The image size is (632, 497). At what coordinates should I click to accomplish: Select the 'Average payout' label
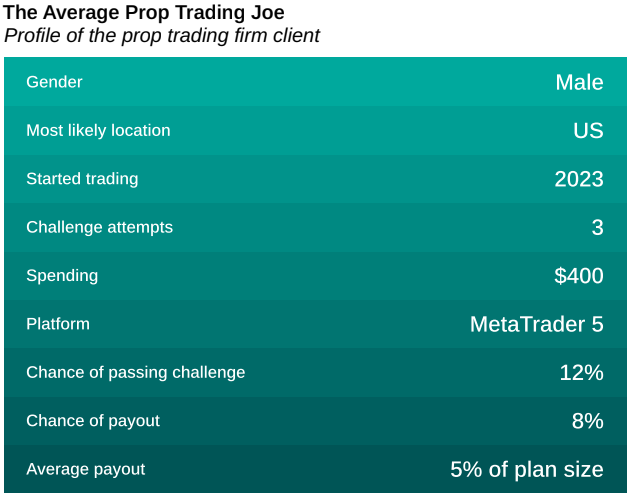[x=85, y=469]
